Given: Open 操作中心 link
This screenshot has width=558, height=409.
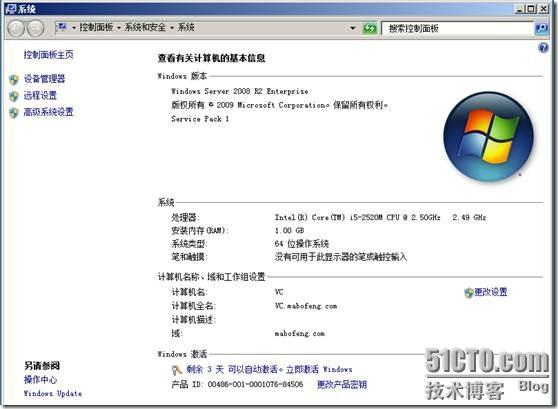Looking at the screenshot, I should 40,380.
